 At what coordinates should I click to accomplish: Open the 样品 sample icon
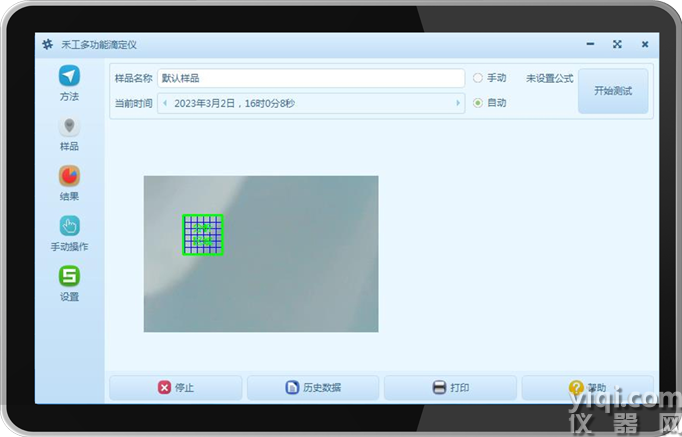coord(69,127)
